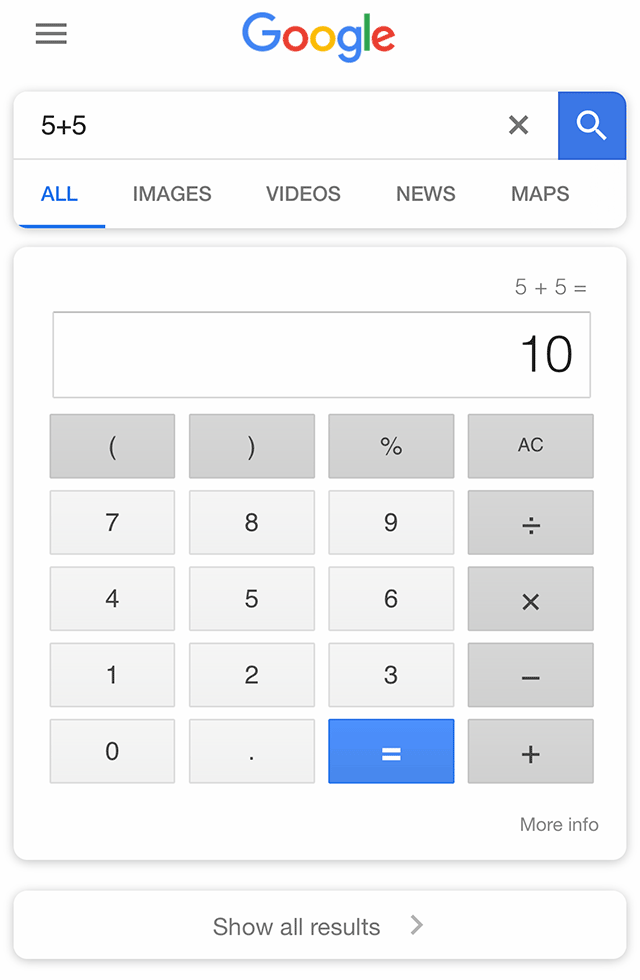Click the calculator result display showing 10
Image resolution: width=640 pixels, height=980 pixels.
321,355
